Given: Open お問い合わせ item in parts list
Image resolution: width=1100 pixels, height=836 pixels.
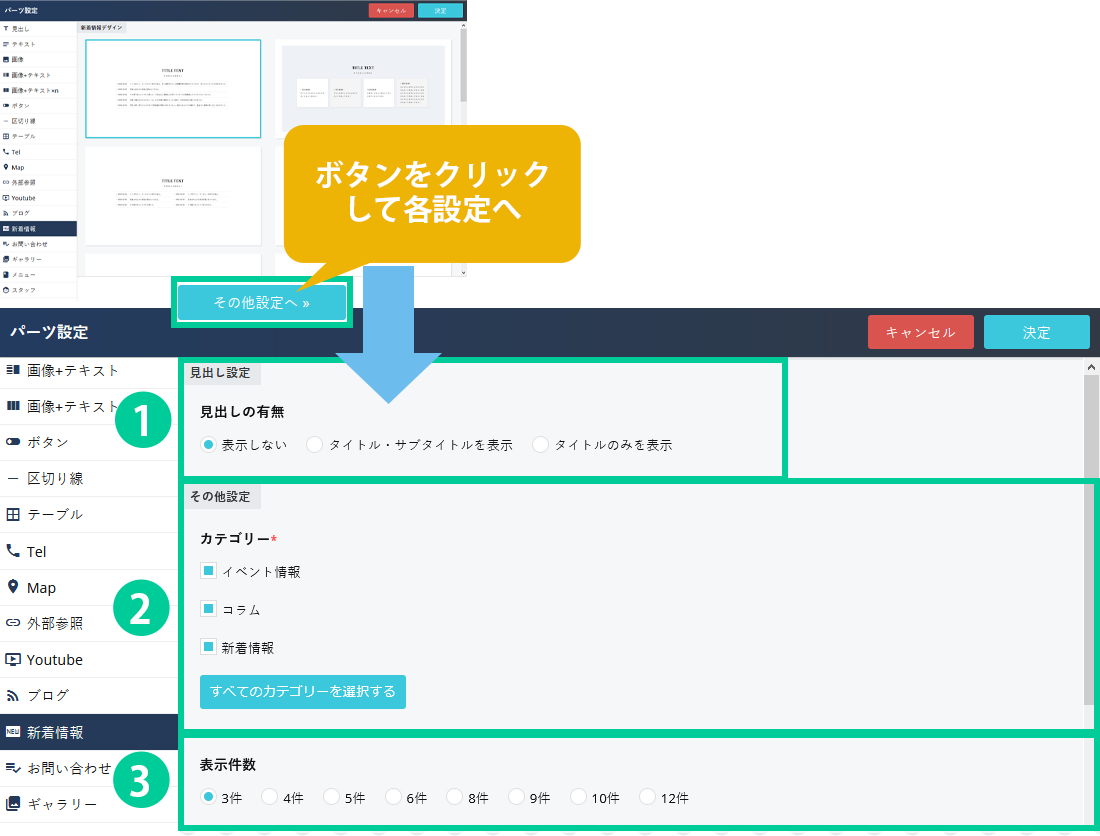Looking at the screenshot, I should pos(68,768).
